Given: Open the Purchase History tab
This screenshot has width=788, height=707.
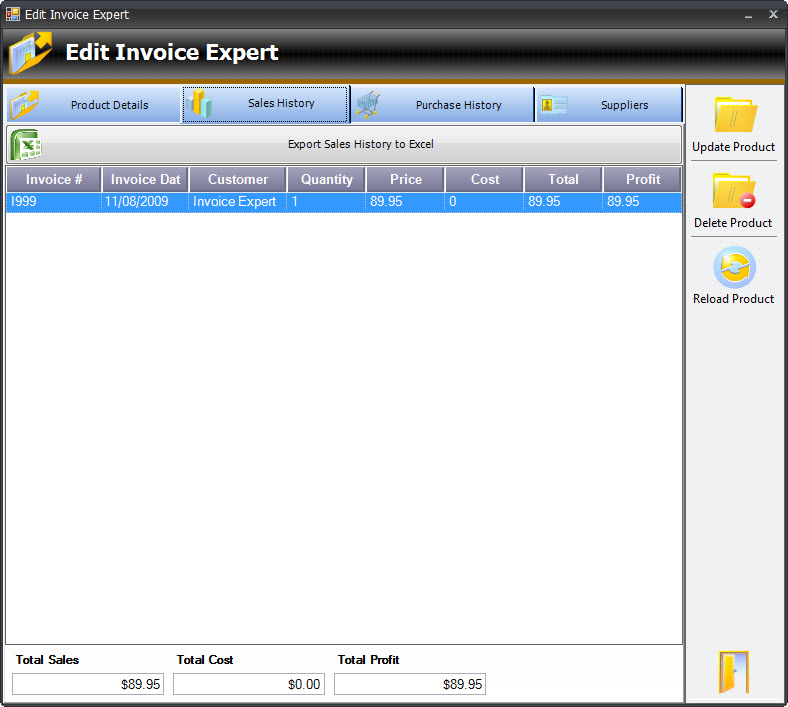Looking at the screenshot, I should [442, 105].
